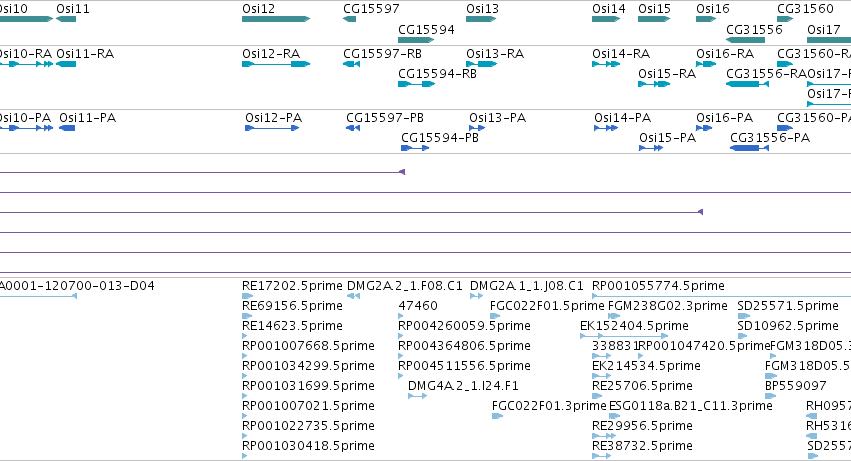
Task: Click the Osi13-RA transcript label
Action: coord(494,54)
